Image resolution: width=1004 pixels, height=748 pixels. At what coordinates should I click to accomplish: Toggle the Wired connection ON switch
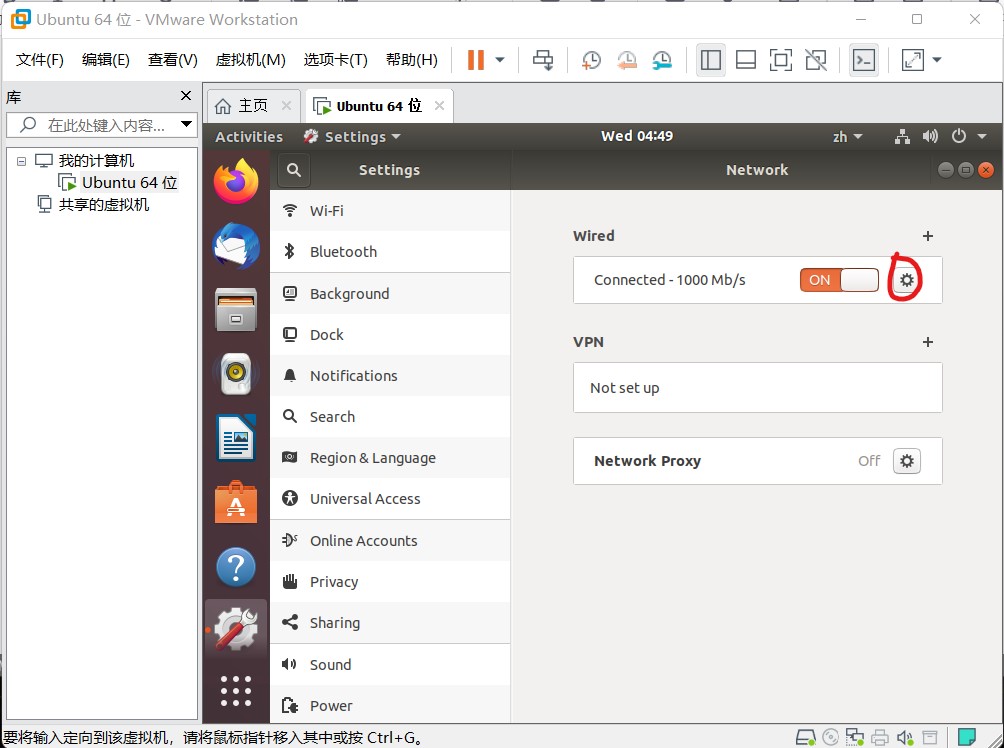coord(839,280)
